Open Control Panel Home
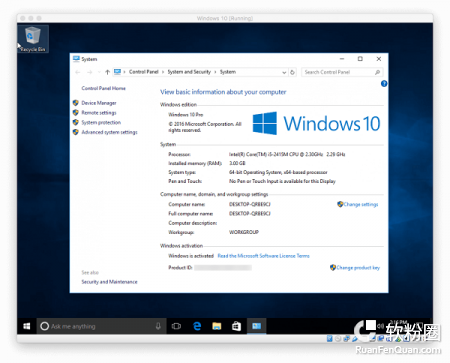This screenshot has width=450, height=363. (104, 88)
